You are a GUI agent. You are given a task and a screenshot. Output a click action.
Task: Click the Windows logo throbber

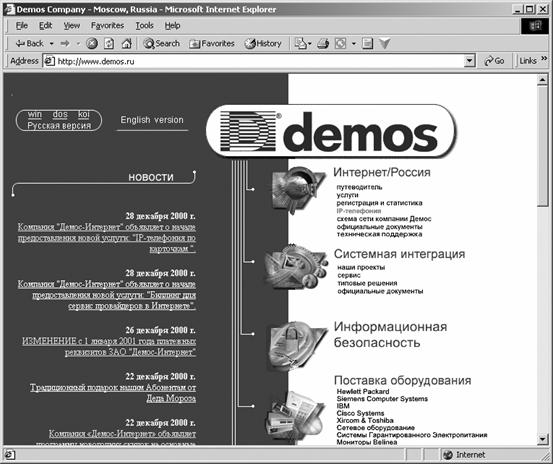[535, 26]
